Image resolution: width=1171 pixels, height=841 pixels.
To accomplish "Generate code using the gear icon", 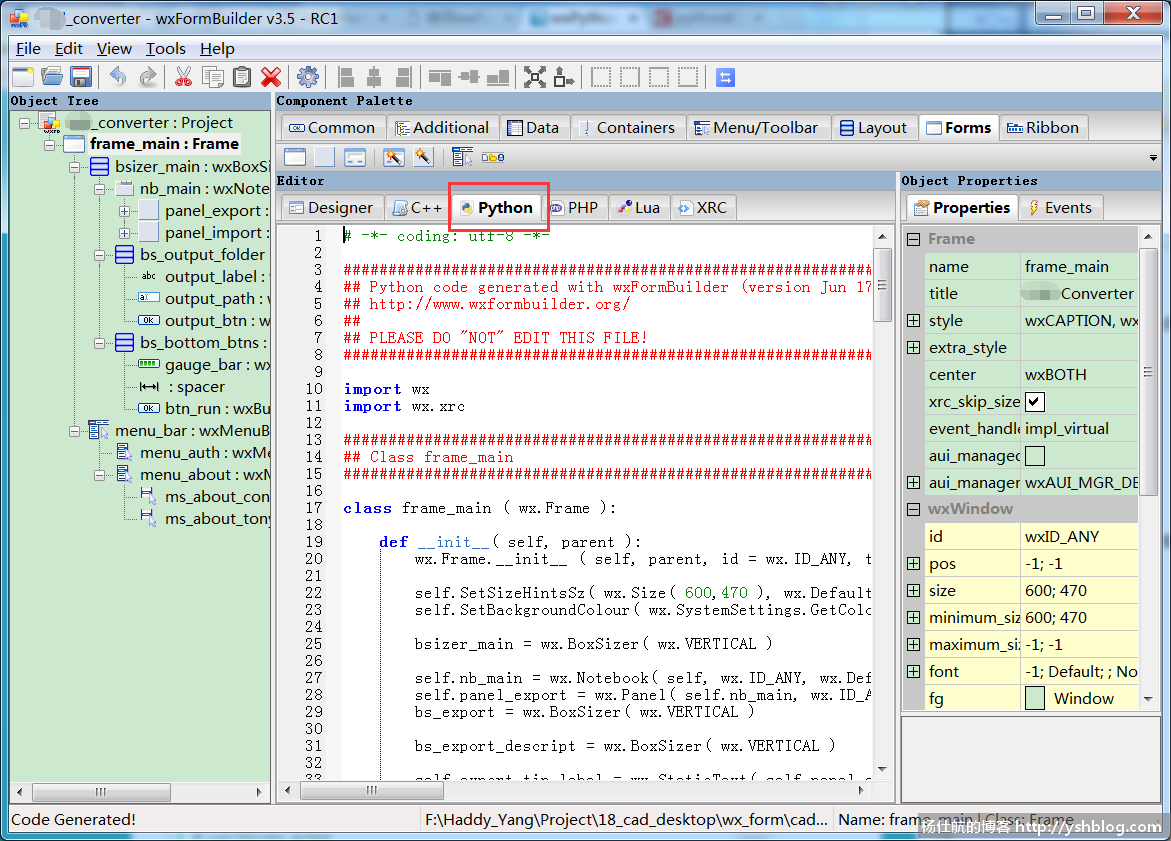I will (308, 77).
